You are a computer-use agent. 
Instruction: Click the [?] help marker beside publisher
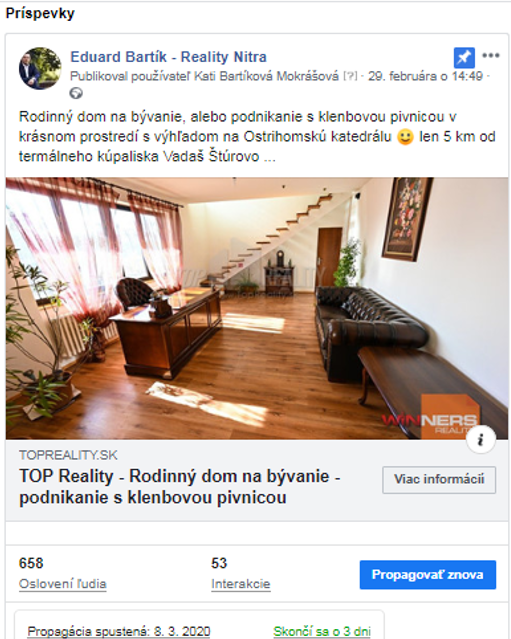350,76
